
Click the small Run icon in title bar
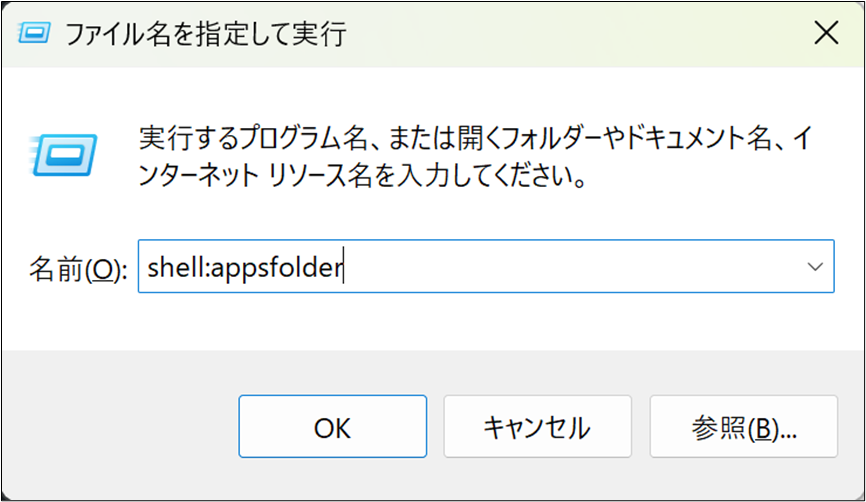(x=36, y=35)
